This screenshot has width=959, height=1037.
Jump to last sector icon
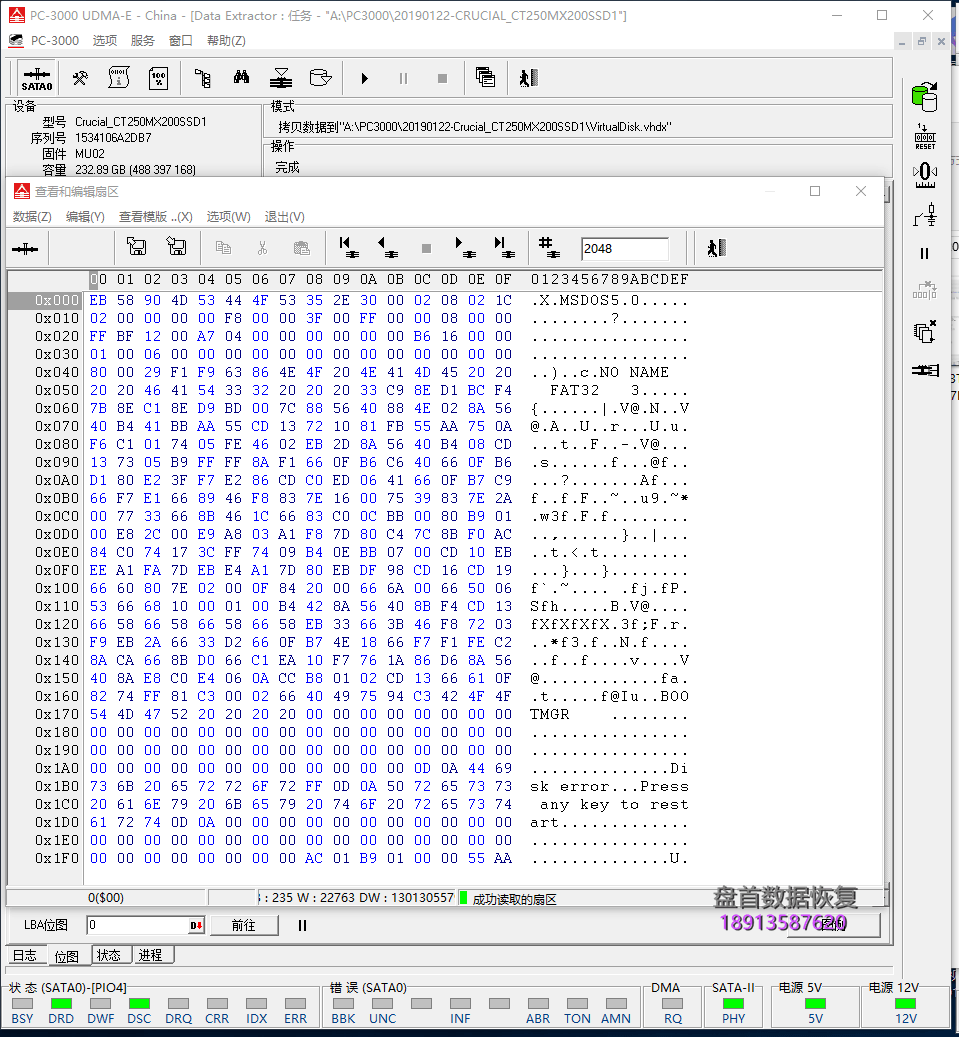[504, 247]
